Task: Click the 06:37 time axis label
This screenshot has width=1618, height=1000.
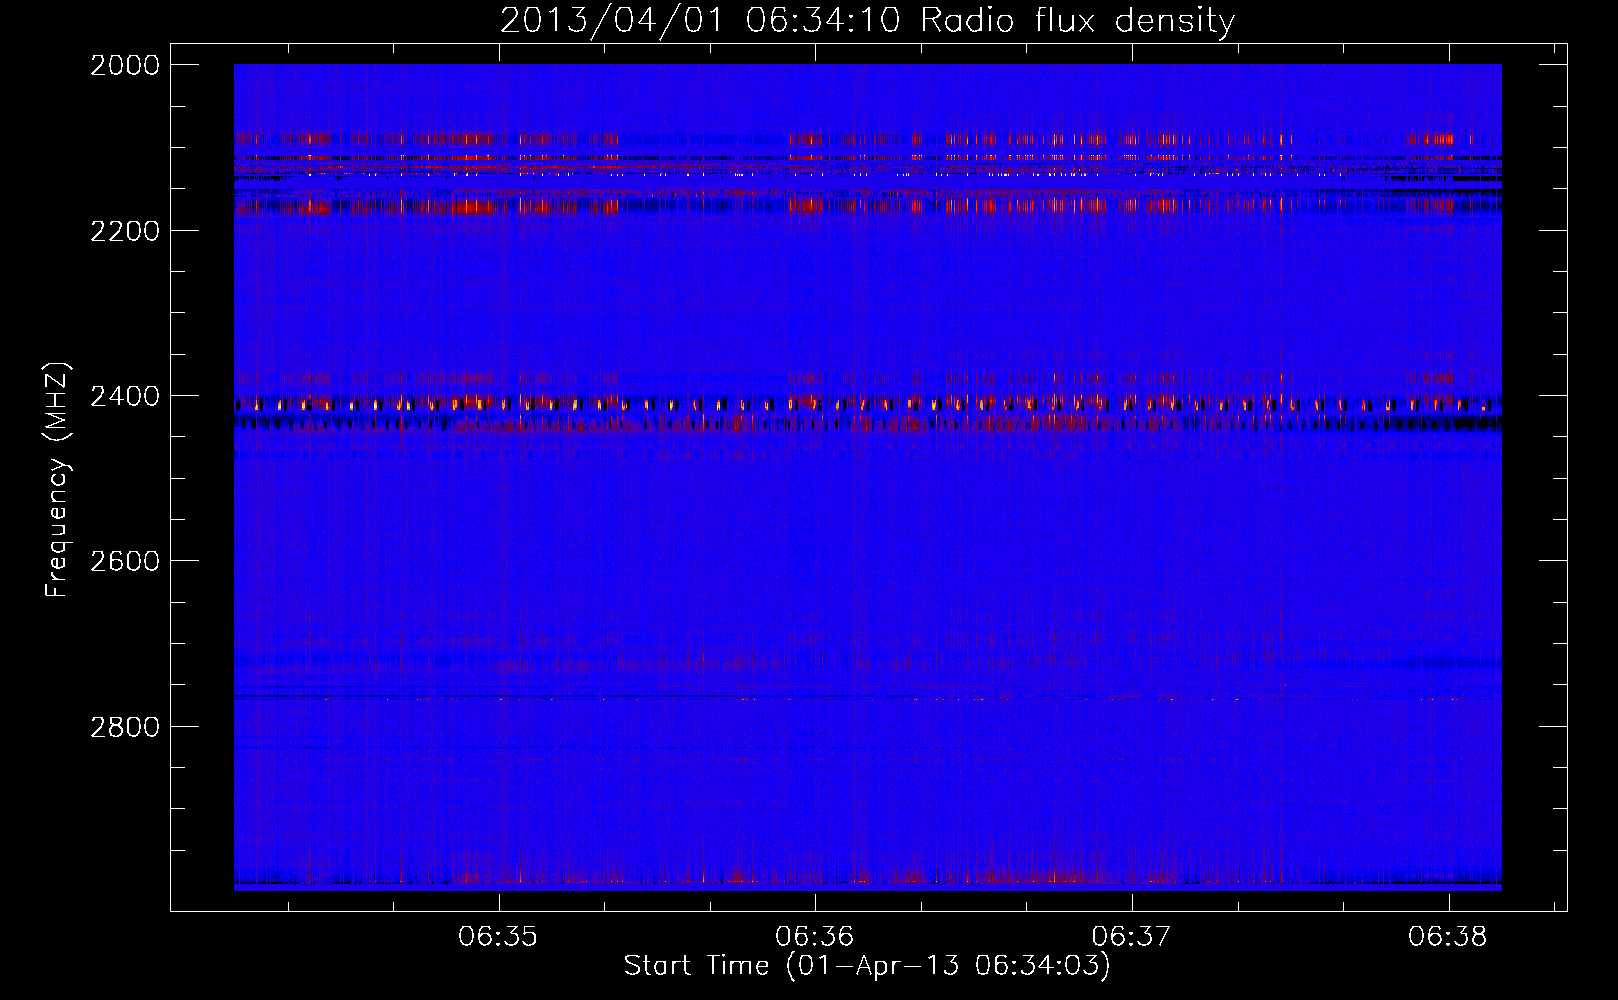Action: pos(1131,937)
